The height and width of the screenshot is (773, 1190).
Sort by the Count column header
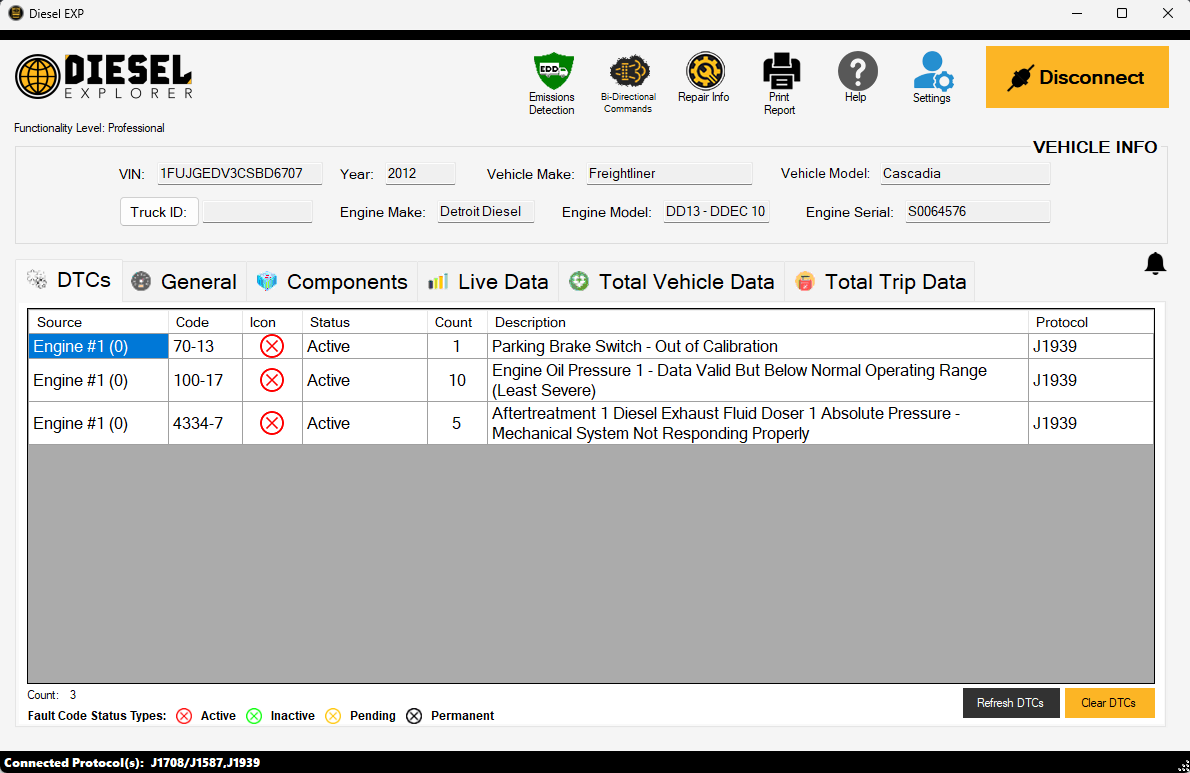(457, 322)
